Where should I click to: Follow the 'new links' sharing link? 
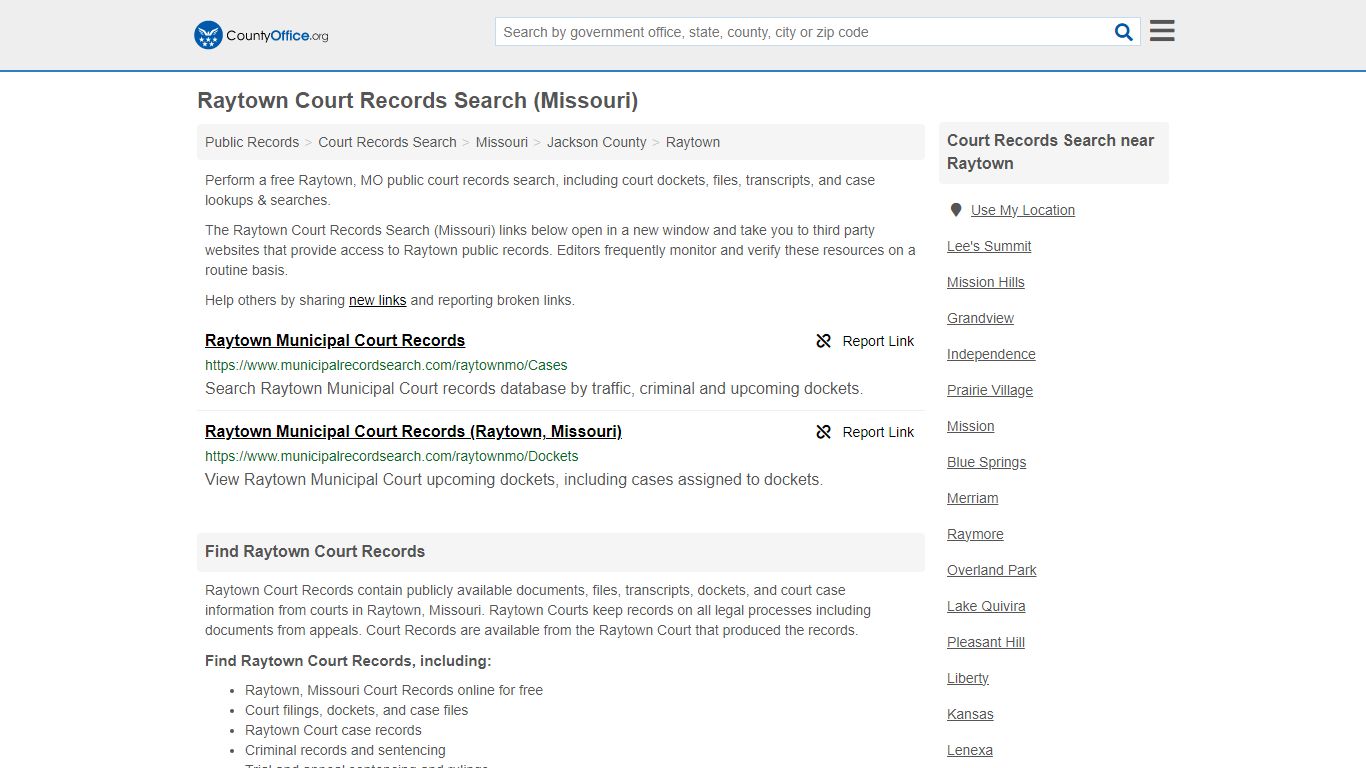click(x=378, y=300)
